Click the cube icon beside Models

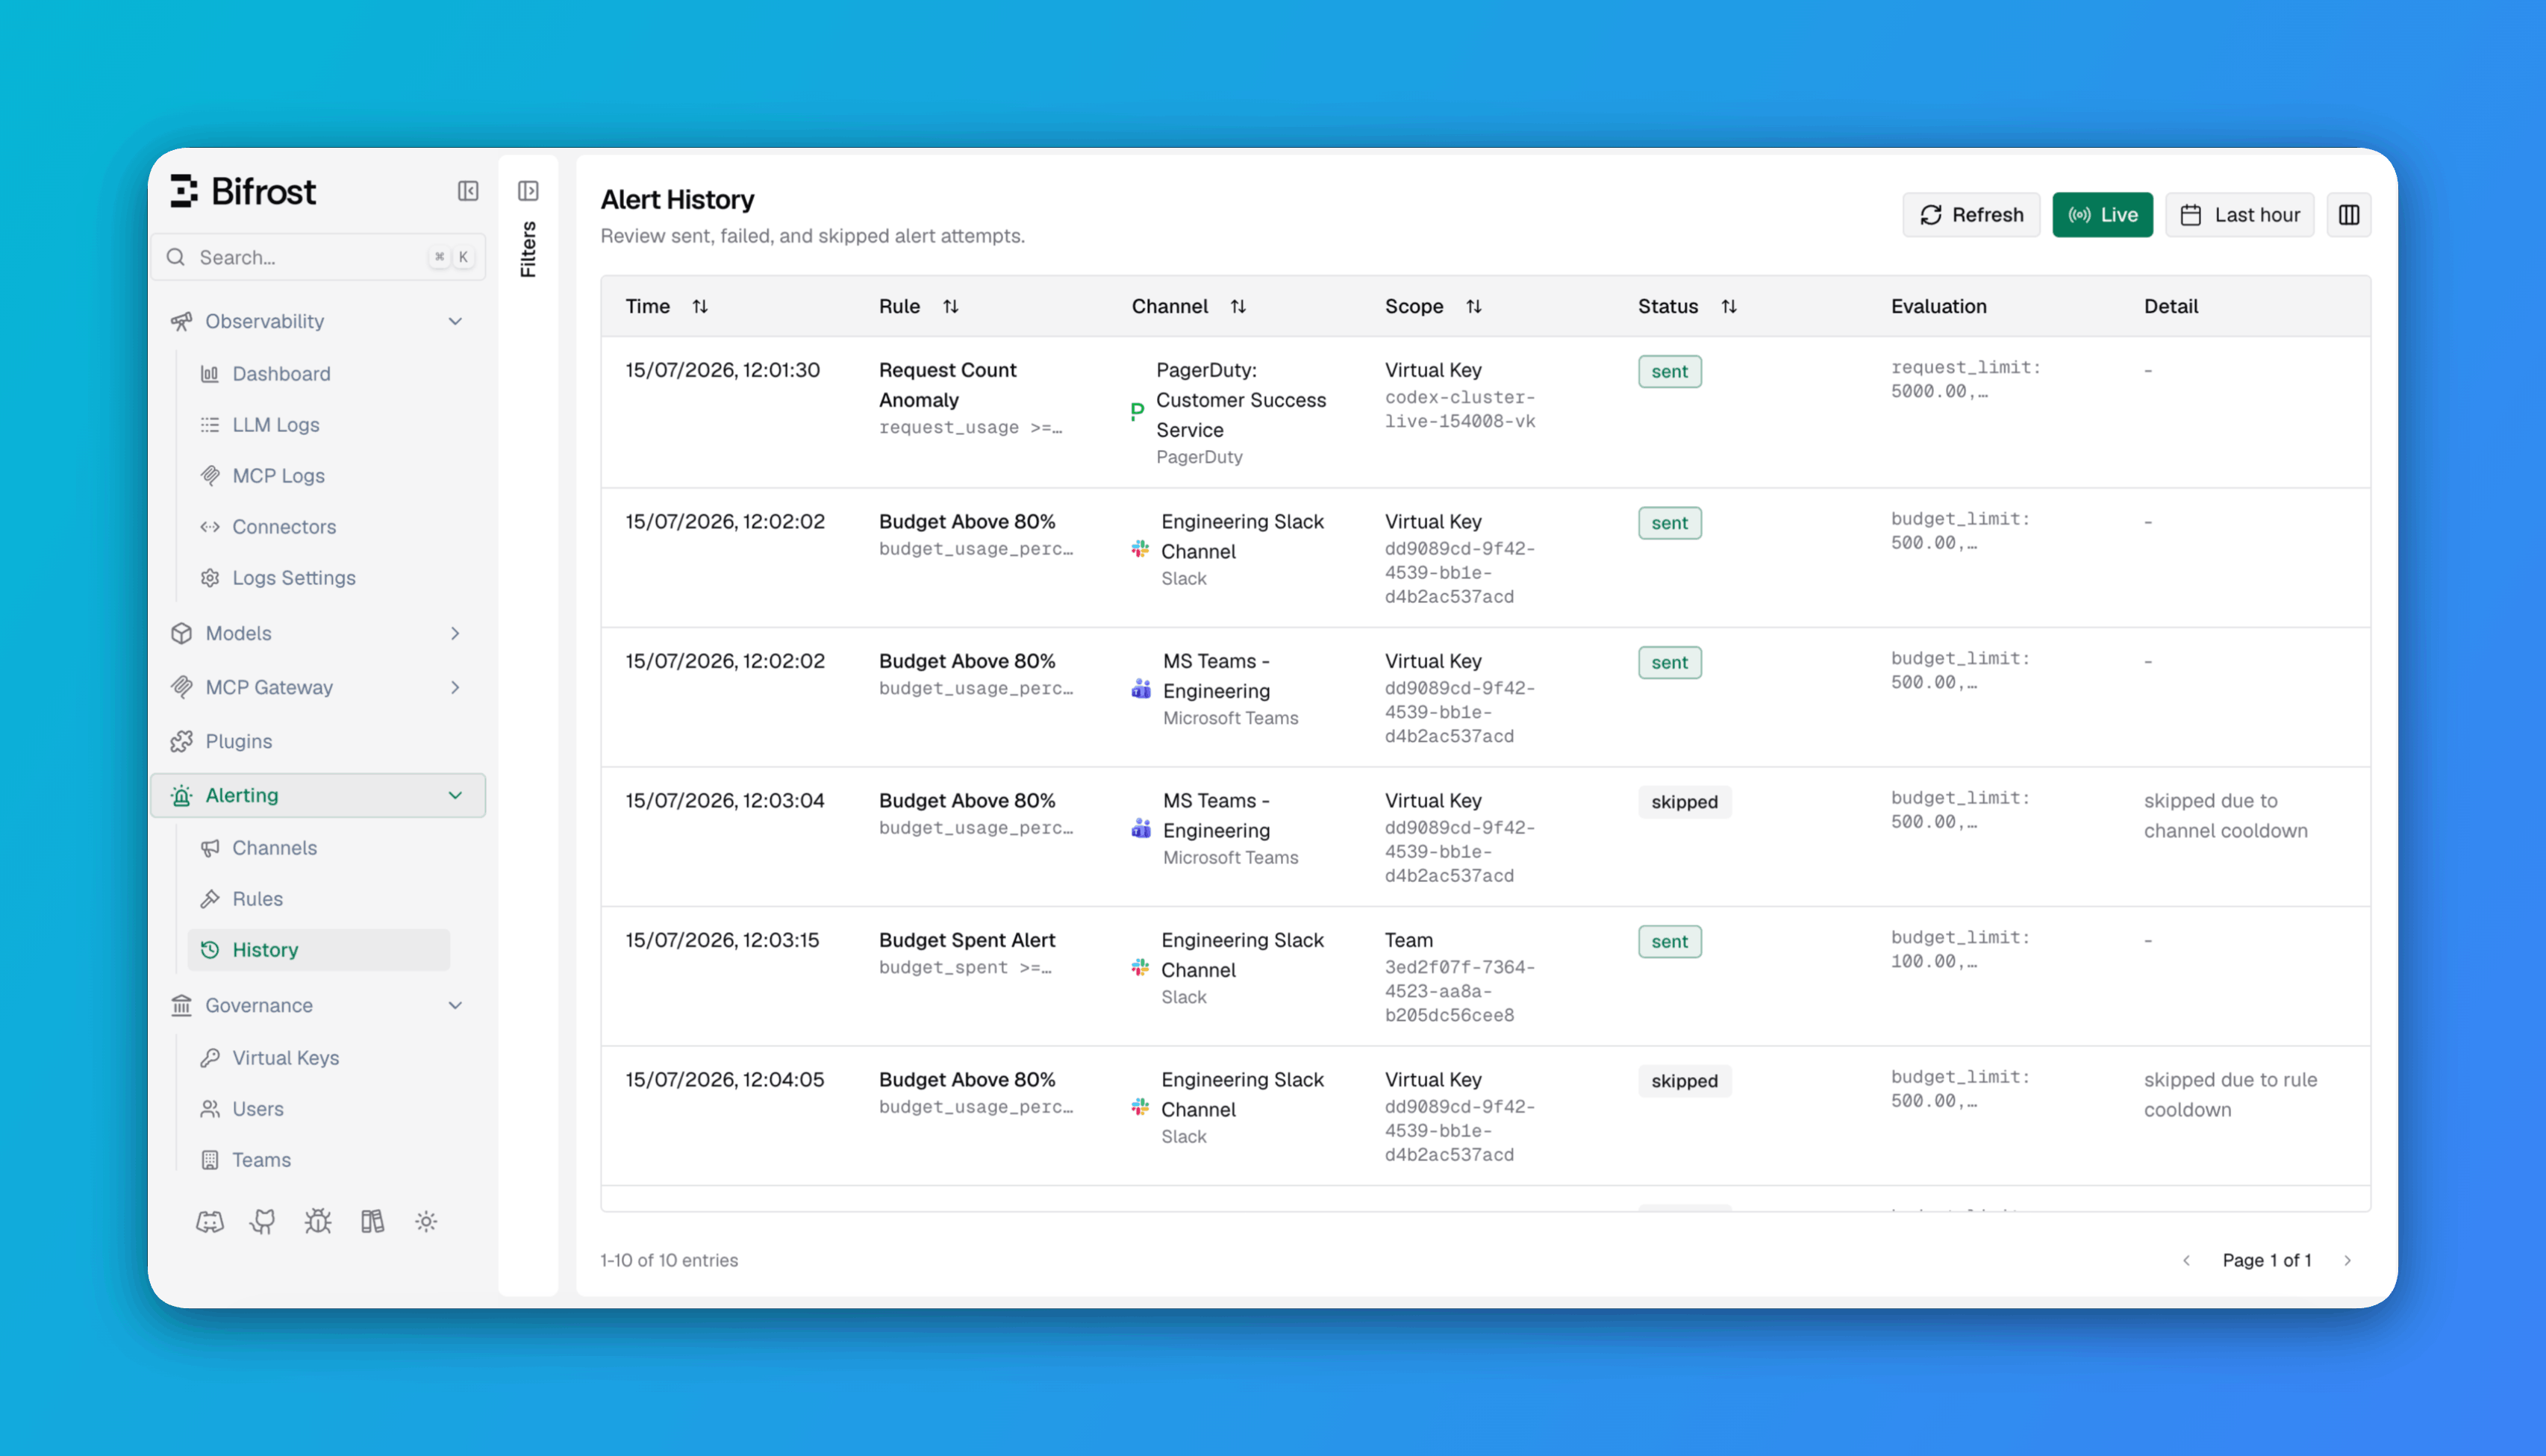pos(181,633)
